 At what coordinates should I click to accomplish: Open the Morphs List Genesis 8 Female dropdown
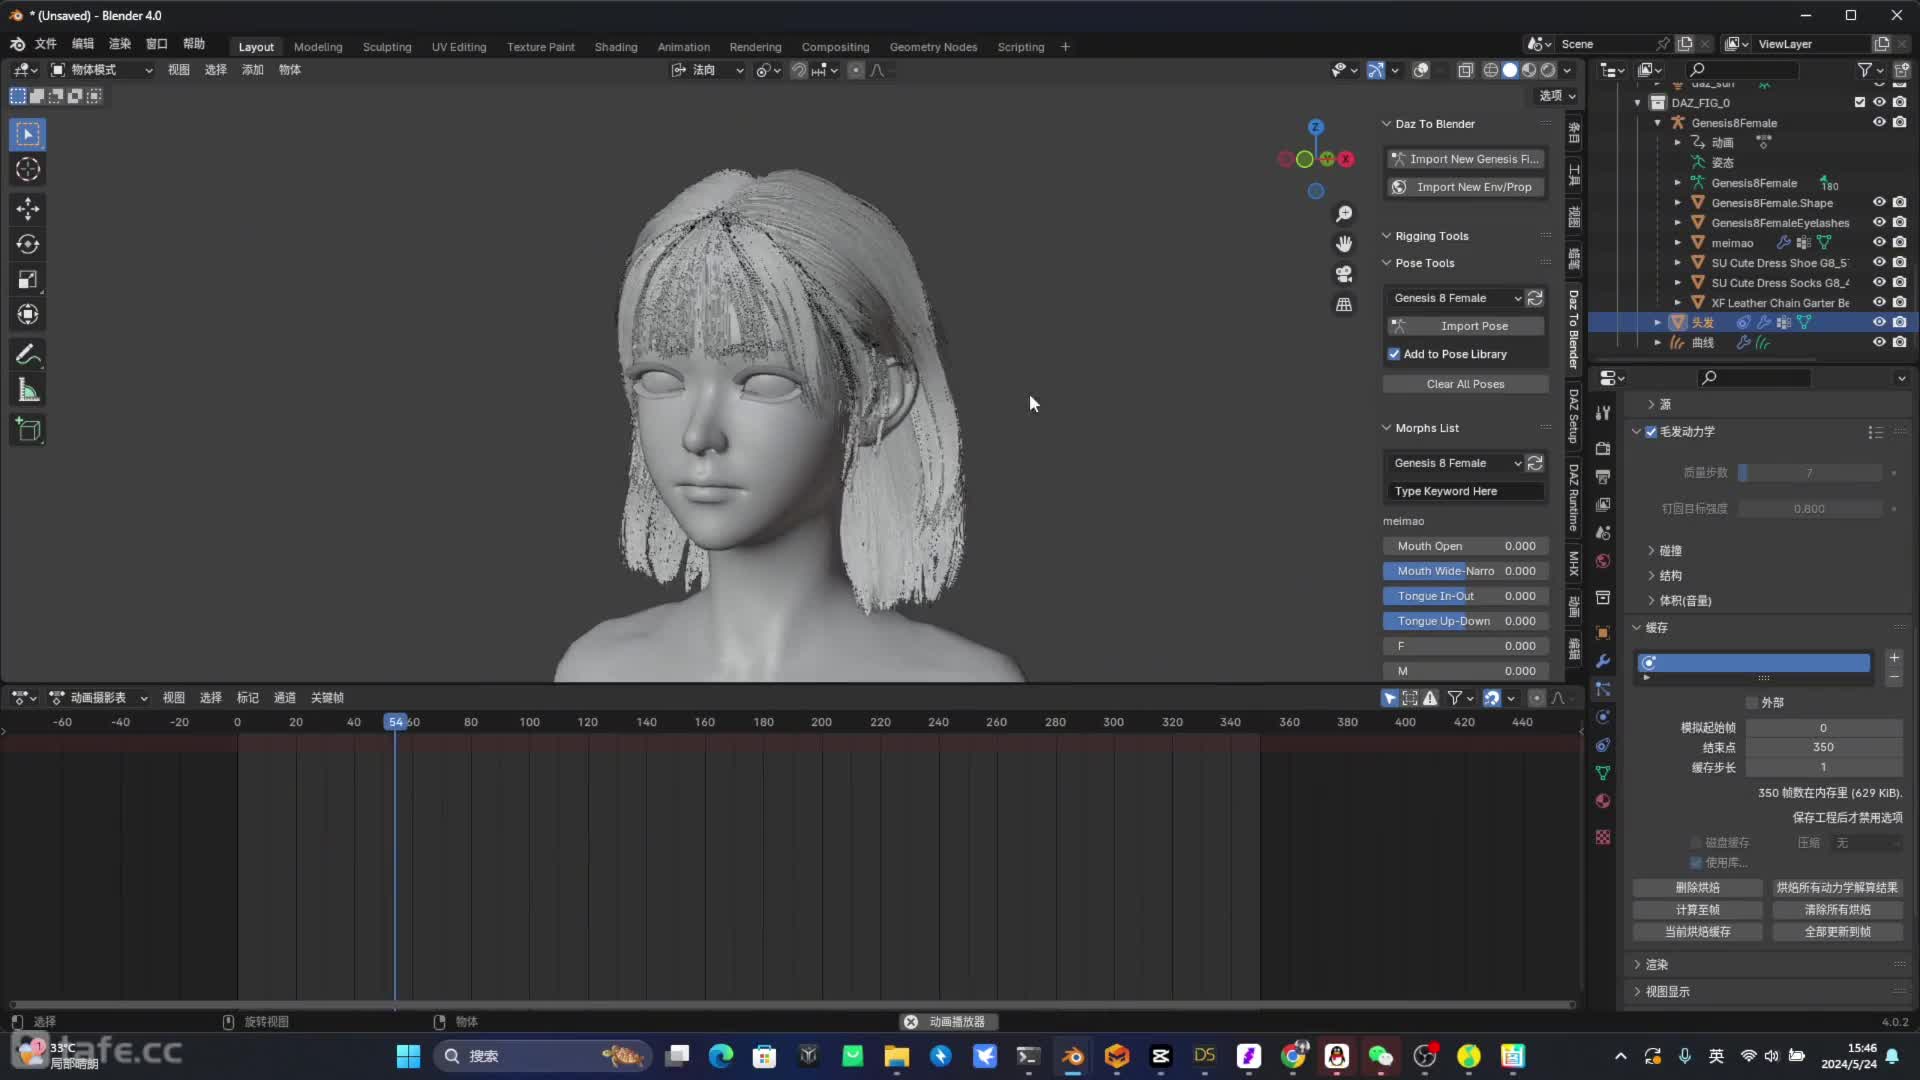coord(1456,463)
